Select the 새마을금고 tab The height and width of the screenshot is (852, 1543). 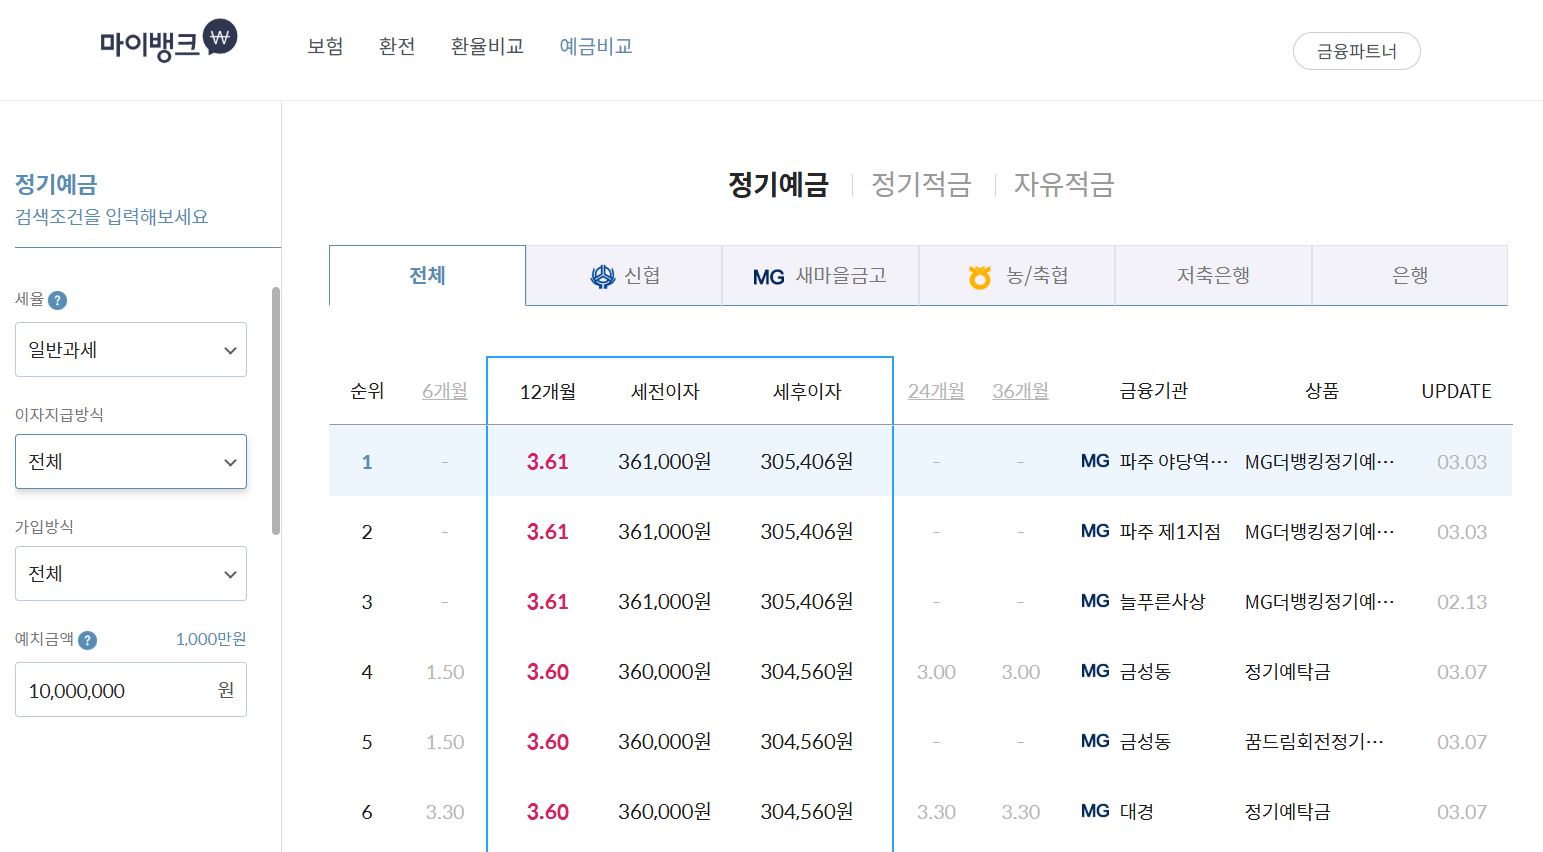[820, 275]
